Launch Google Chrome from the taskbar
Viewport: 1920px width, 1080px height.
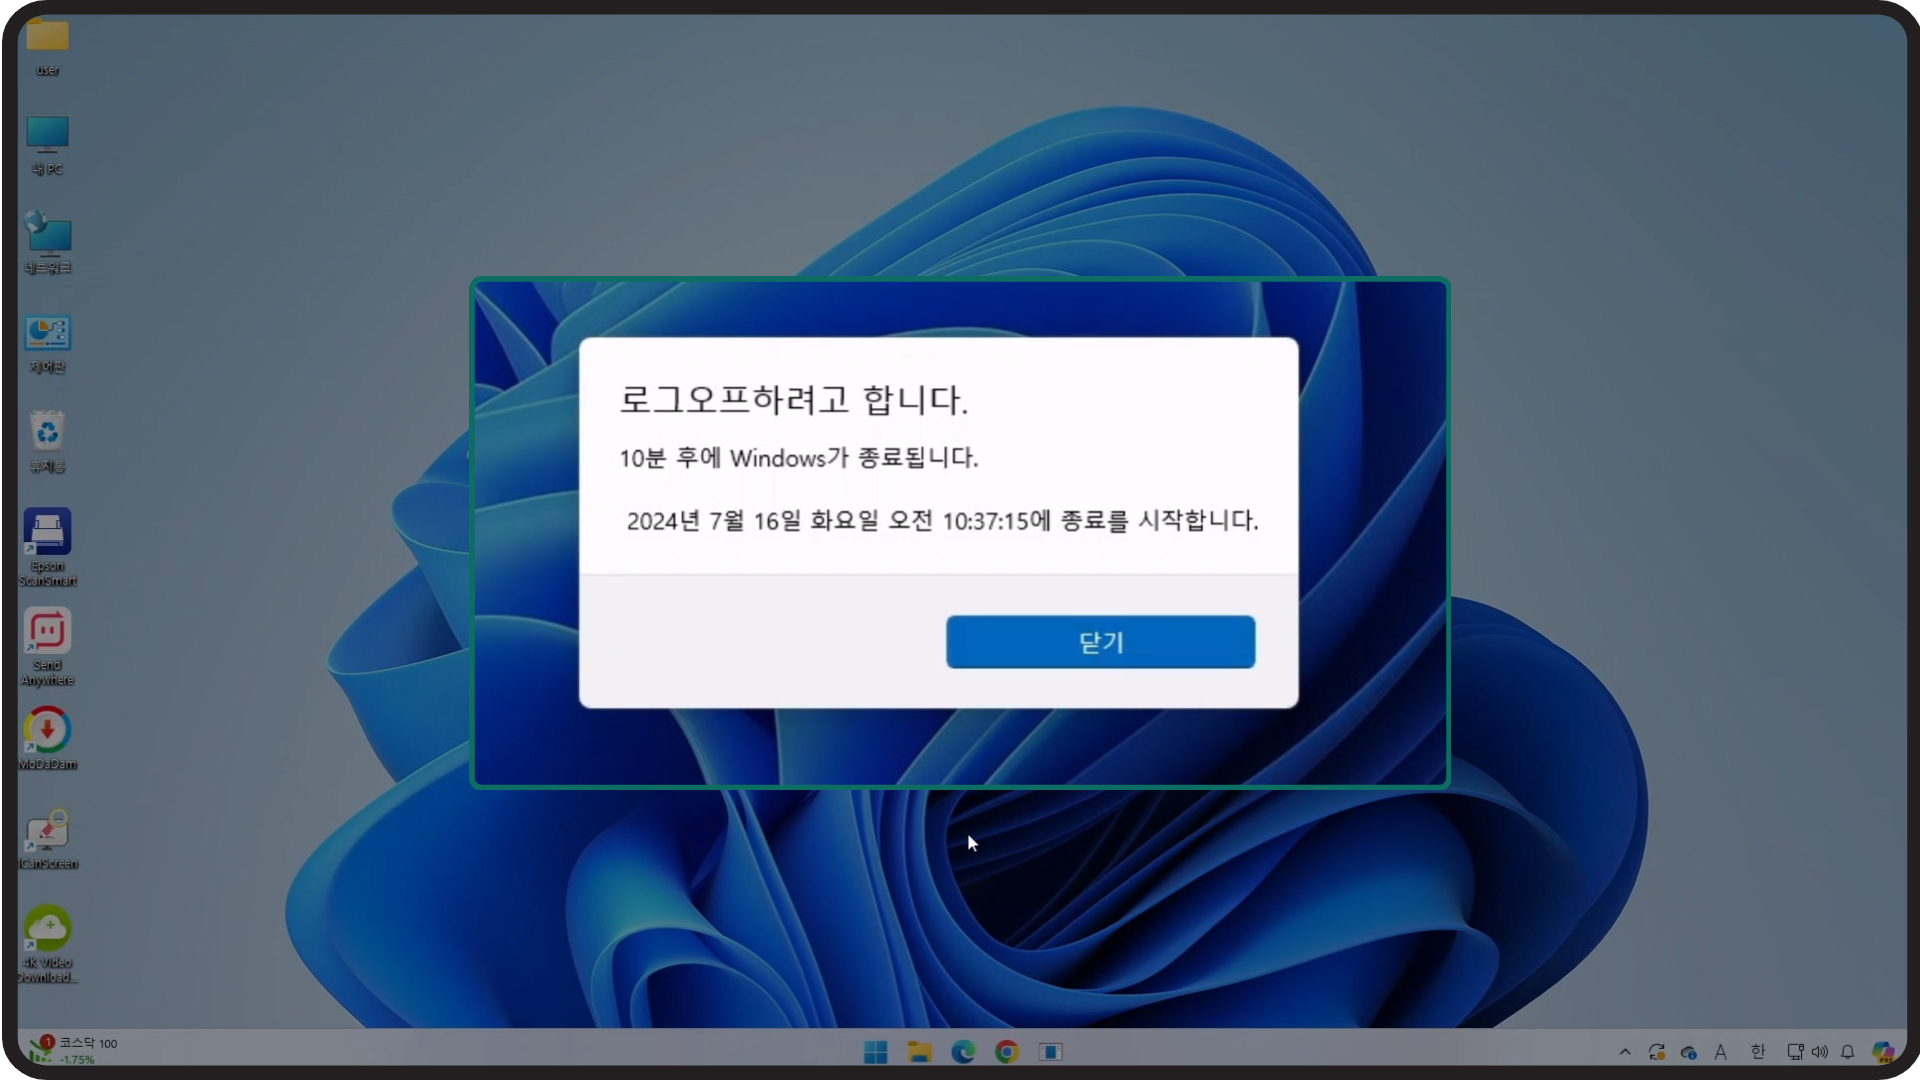(x=1007, y=1052)
